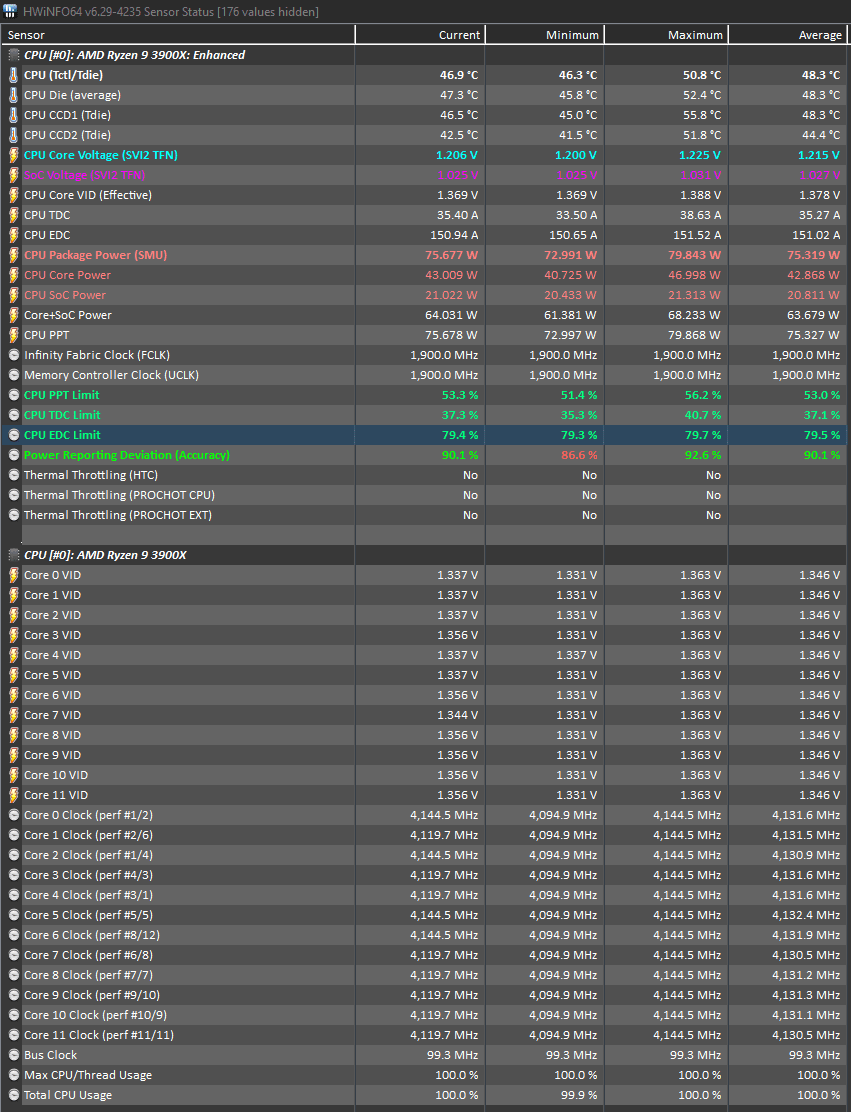Click the lightning icon beside SoC Voltage (SVI2 TFN)
The width and height of the screenshot is (851, 1112).
tap(13, 175)
